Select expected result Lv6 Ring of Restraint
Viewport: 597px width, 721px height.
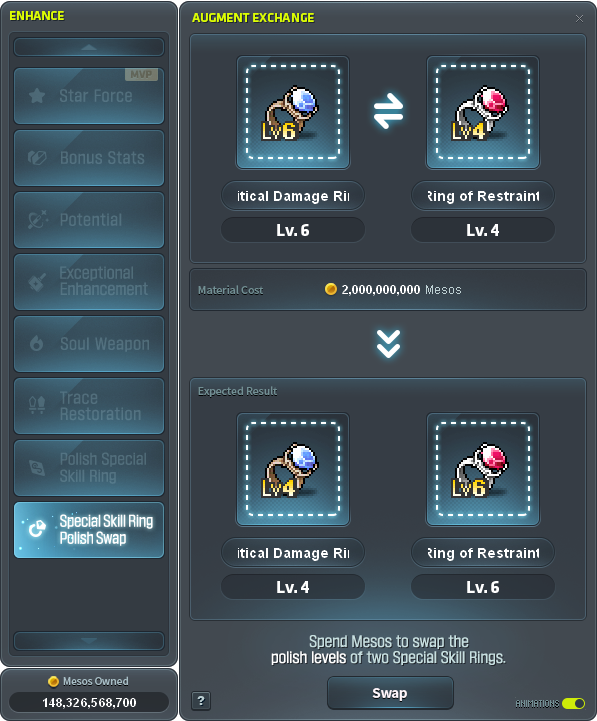click(x=482, y=469)
